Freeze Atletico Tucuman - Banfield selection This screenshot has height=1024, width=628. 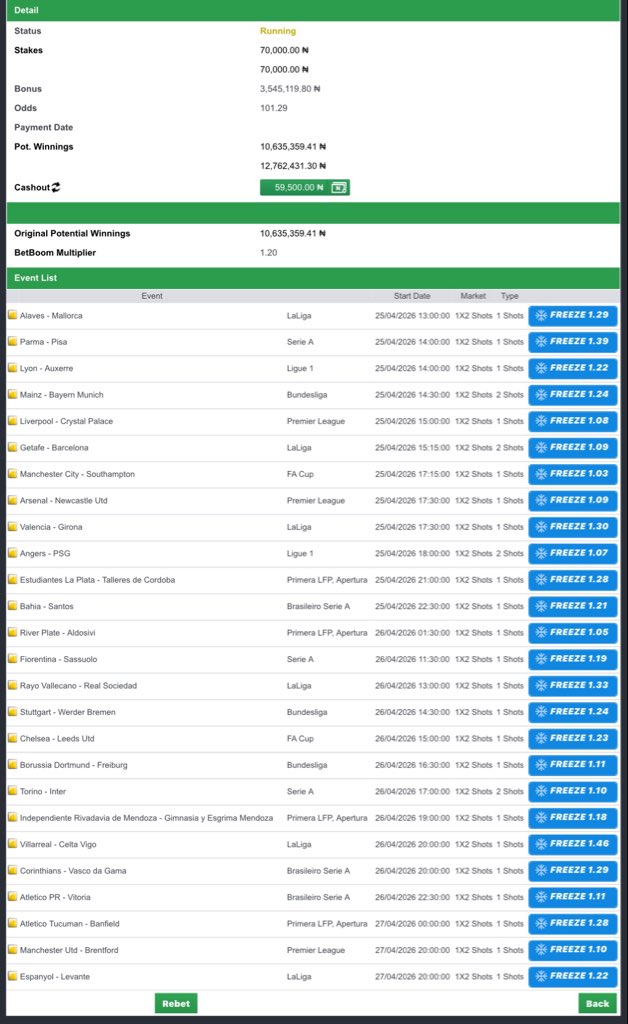[573, 923]
